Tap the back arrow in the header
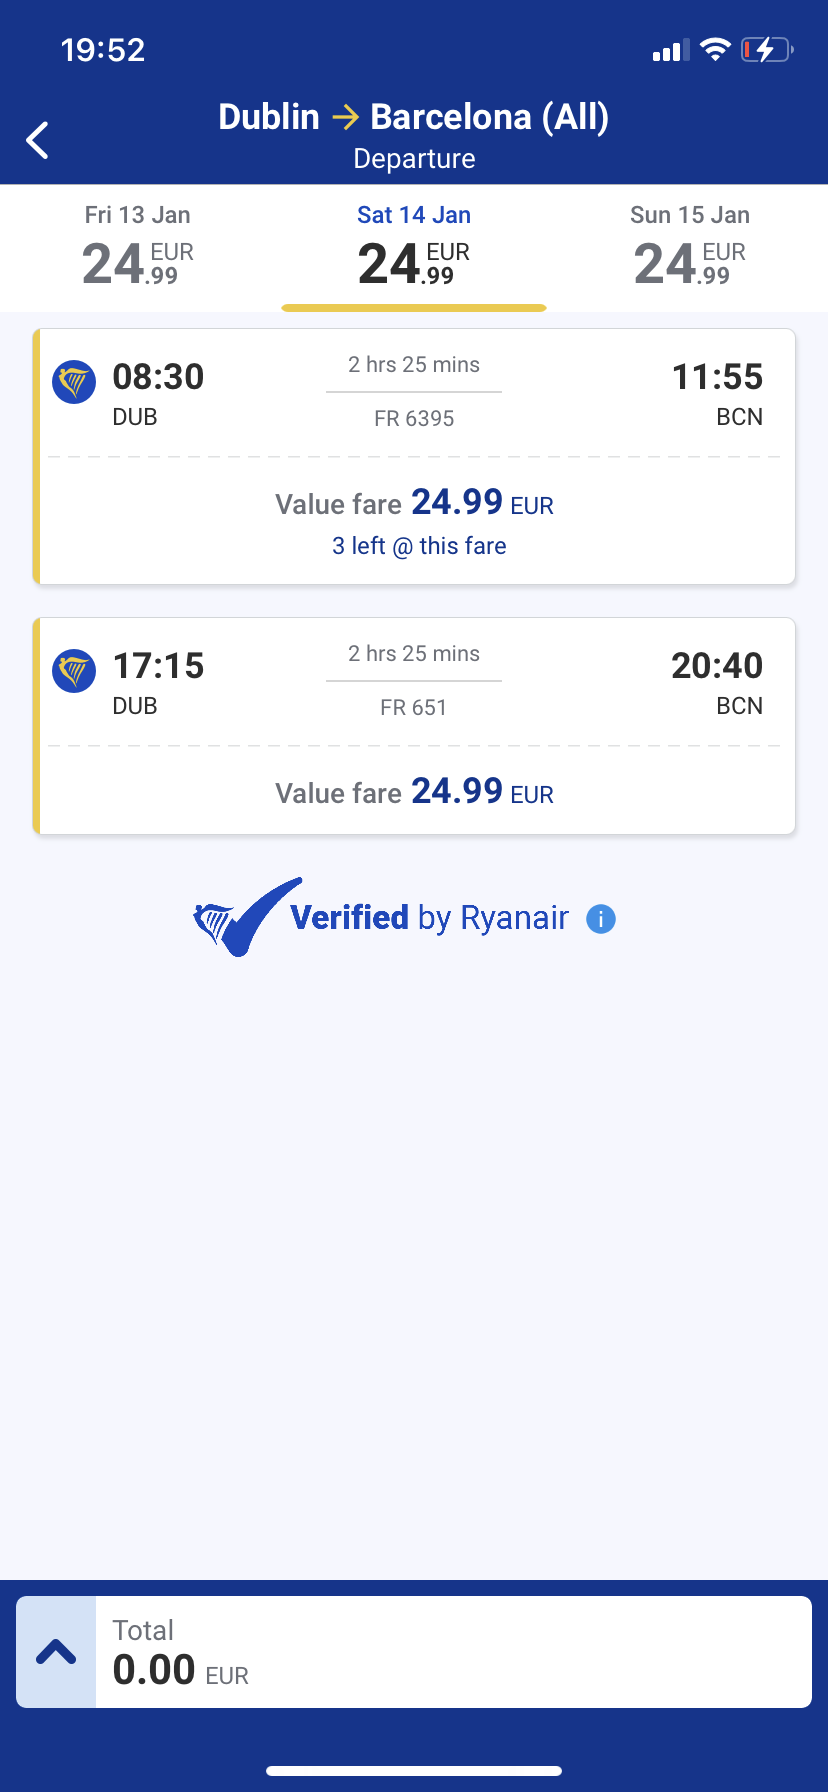 (38, 140)
